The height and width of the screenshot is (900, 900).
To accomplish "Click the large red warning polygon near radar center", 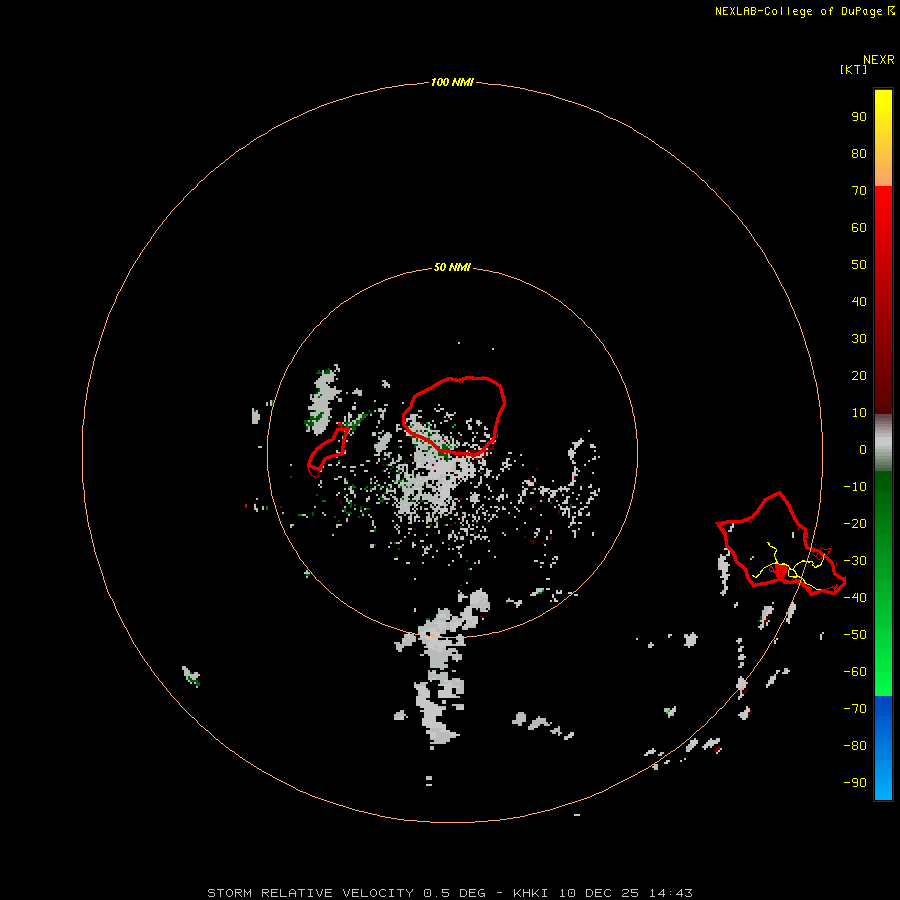I will click(453, 416).
